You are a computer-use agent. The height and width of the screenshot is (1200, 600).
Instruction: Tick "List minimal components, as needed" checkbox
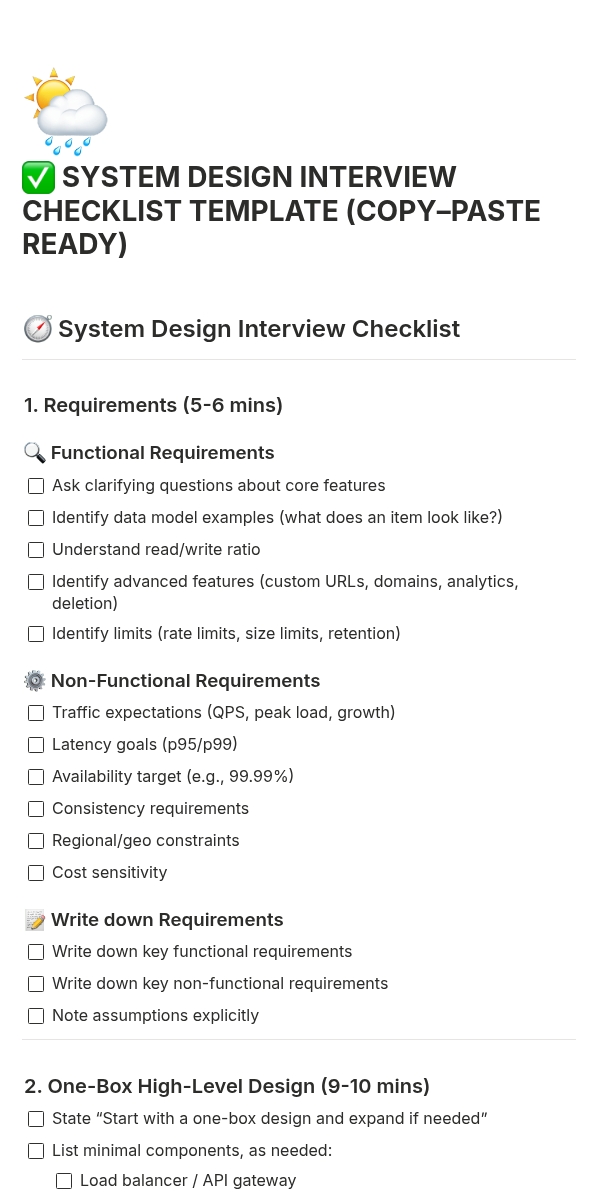(36, 1151)
